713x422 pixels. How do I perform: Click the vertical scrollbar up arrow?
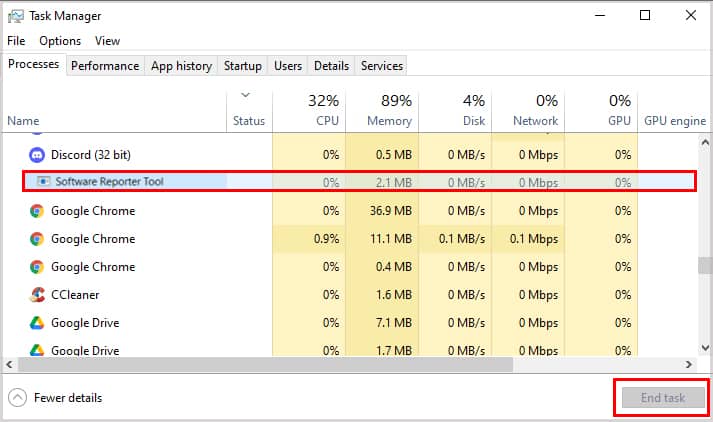pos(705,143)
